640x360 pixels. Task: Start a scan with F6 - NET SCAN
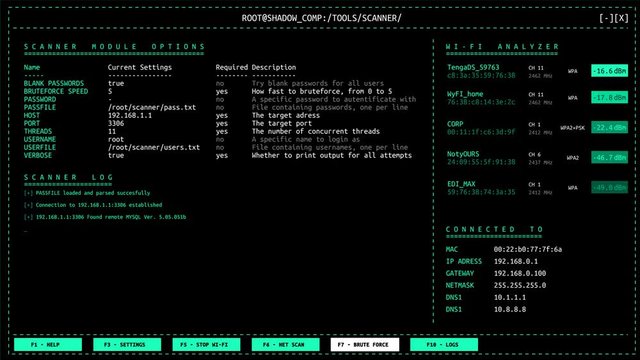click(x=286, y=344)
